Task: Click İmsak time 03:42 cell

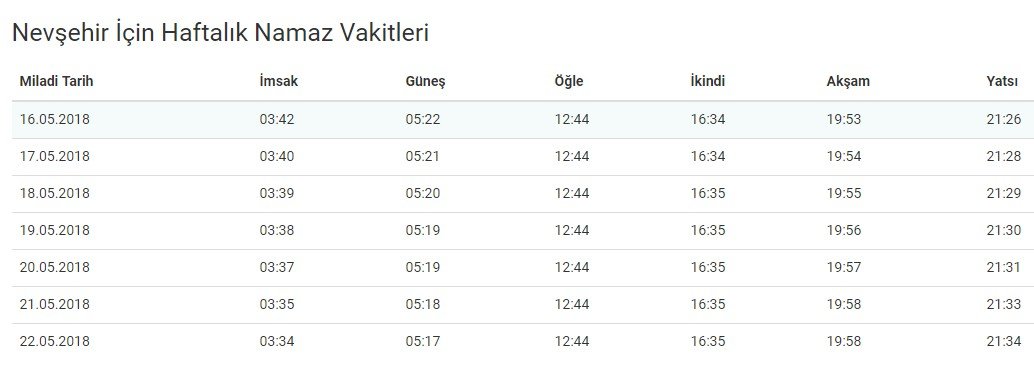Action: (277, 119)
